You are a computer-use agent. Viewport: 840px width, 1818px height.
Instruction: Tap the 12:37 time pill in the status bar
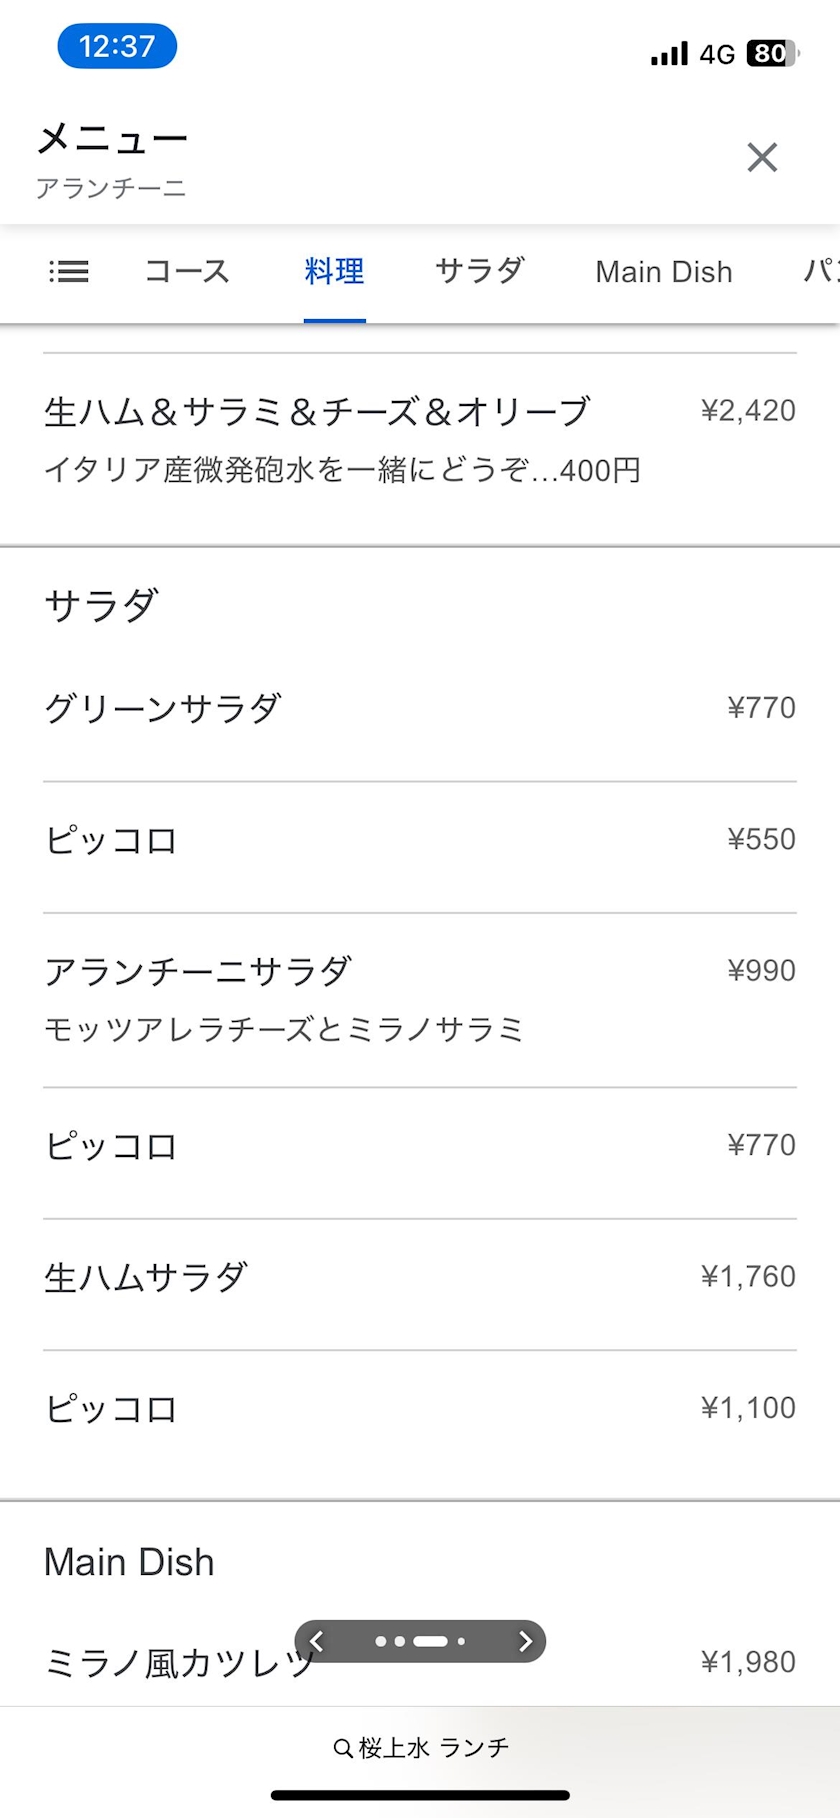pyautogui.click(x=117, y=47)
